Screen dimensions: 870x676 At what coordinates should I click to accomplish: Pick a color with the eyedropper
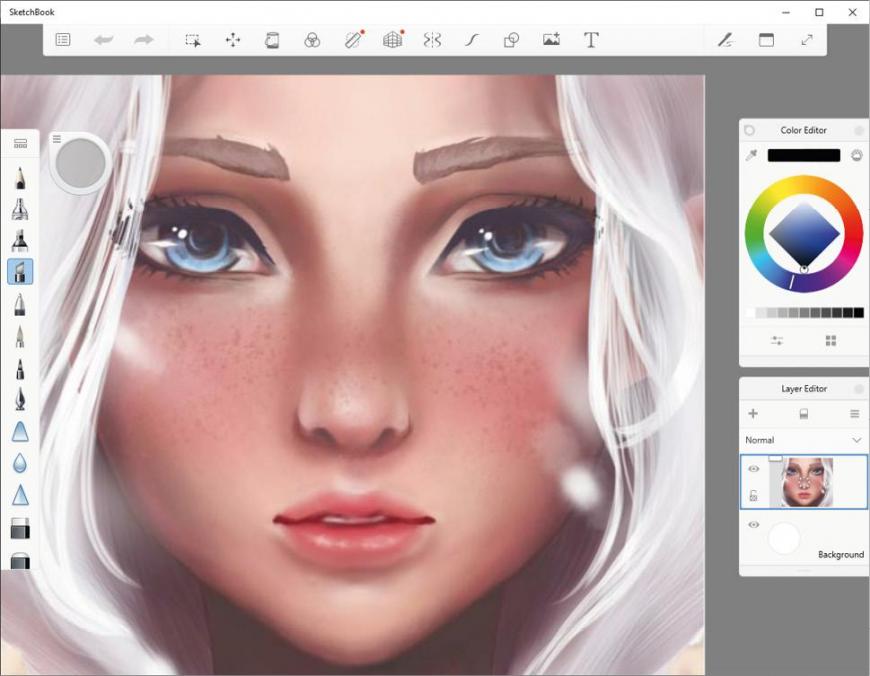point(751,155)
